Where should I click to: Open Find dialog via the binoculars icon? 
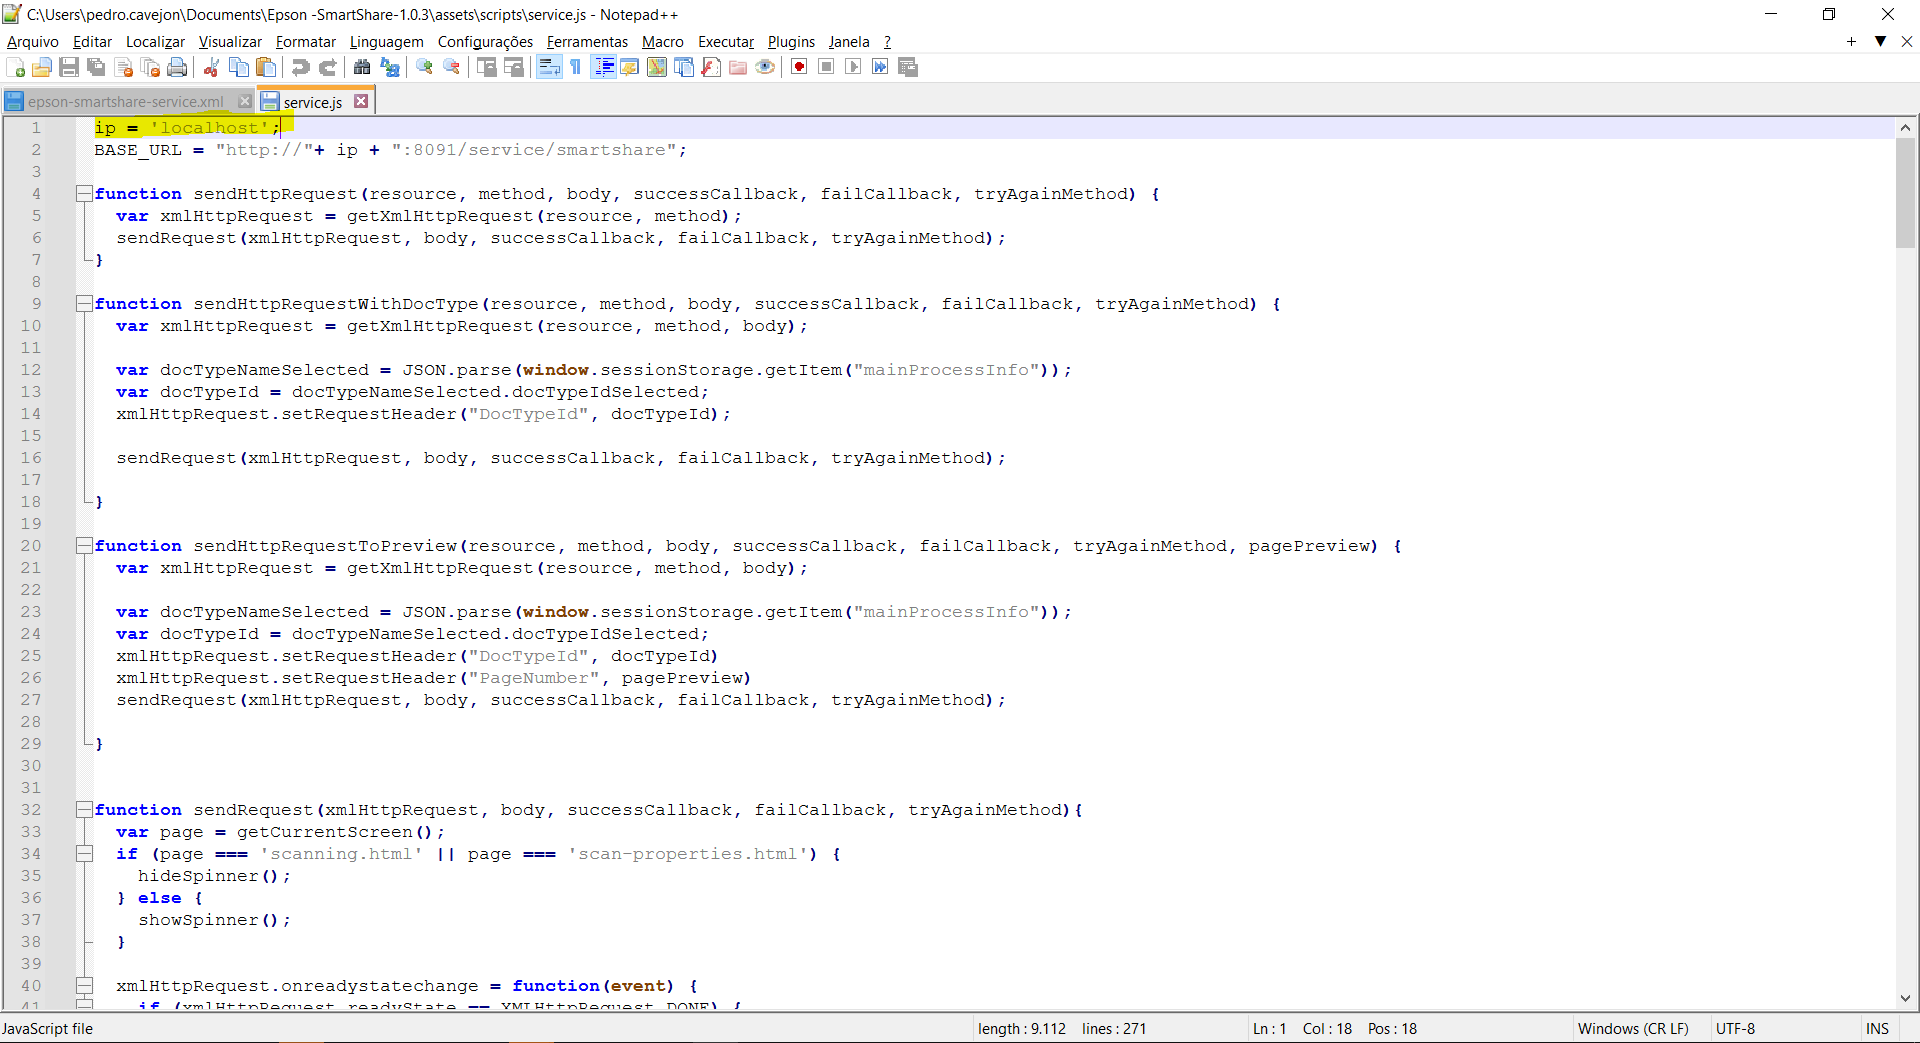point(362,67)
